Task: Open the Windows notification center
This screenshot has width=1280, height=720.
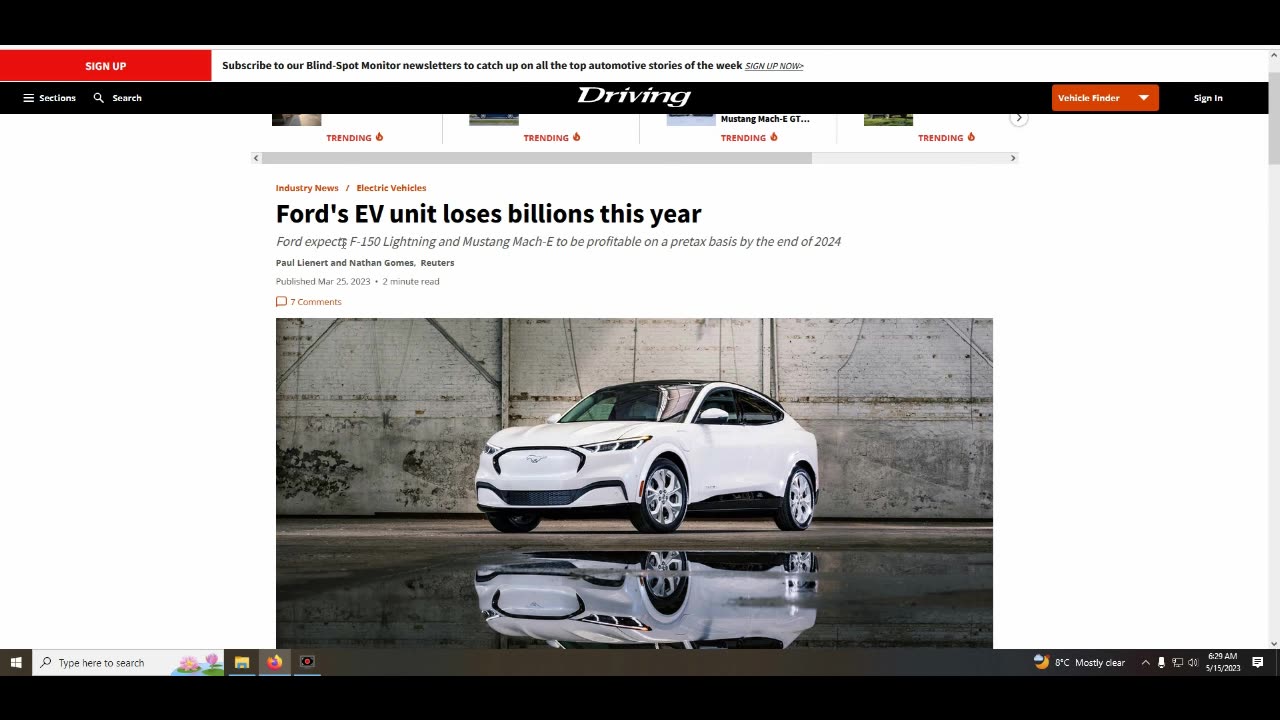Action: tap(1258, 662)
